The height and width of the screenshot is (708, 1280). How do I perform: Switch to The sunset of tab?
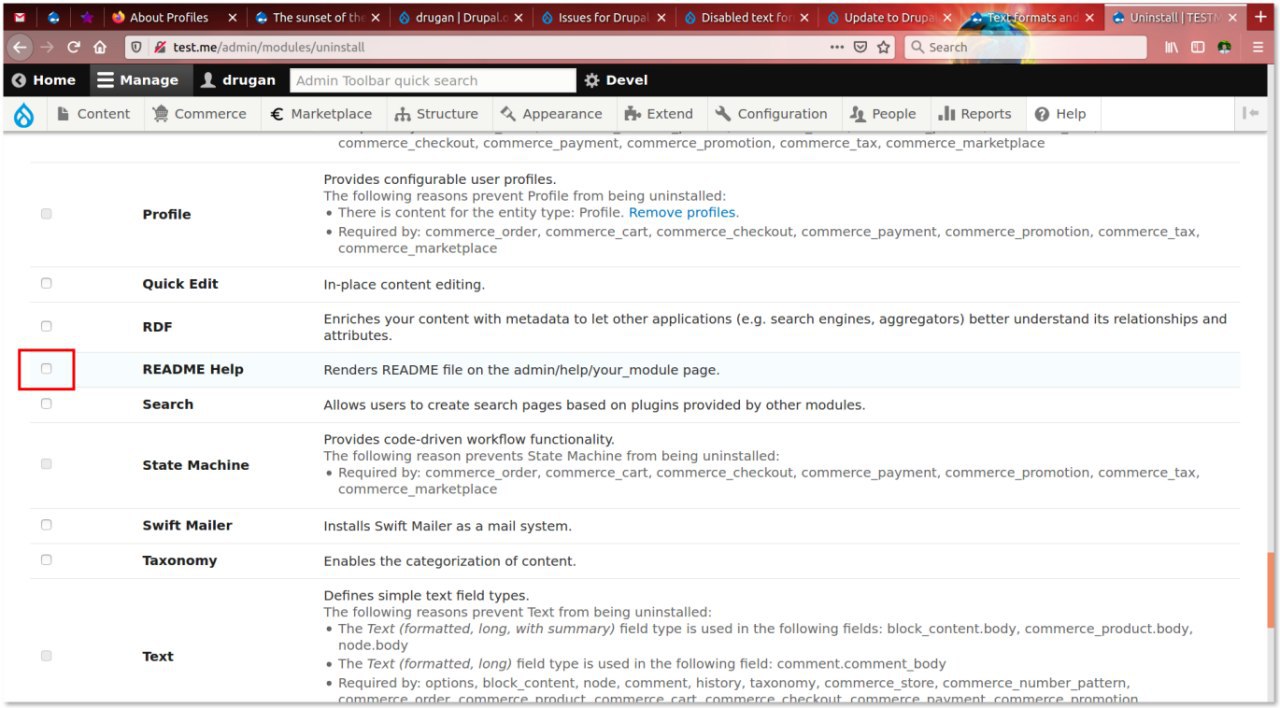[318, 18]
